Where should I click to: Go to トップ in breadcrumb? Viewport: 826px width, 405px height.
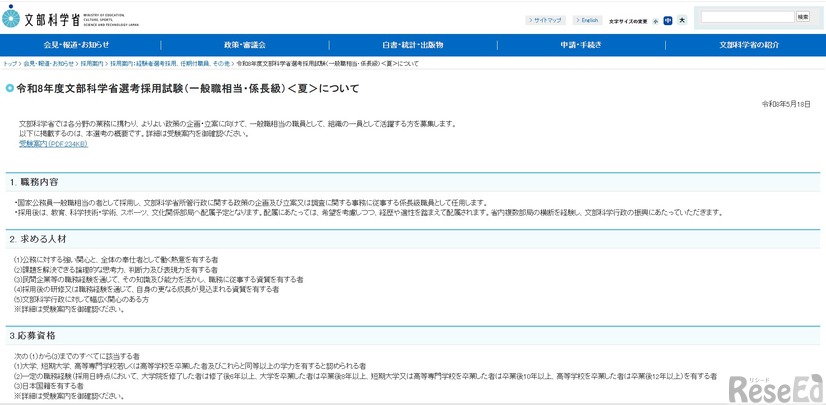[x=10, y=63]
